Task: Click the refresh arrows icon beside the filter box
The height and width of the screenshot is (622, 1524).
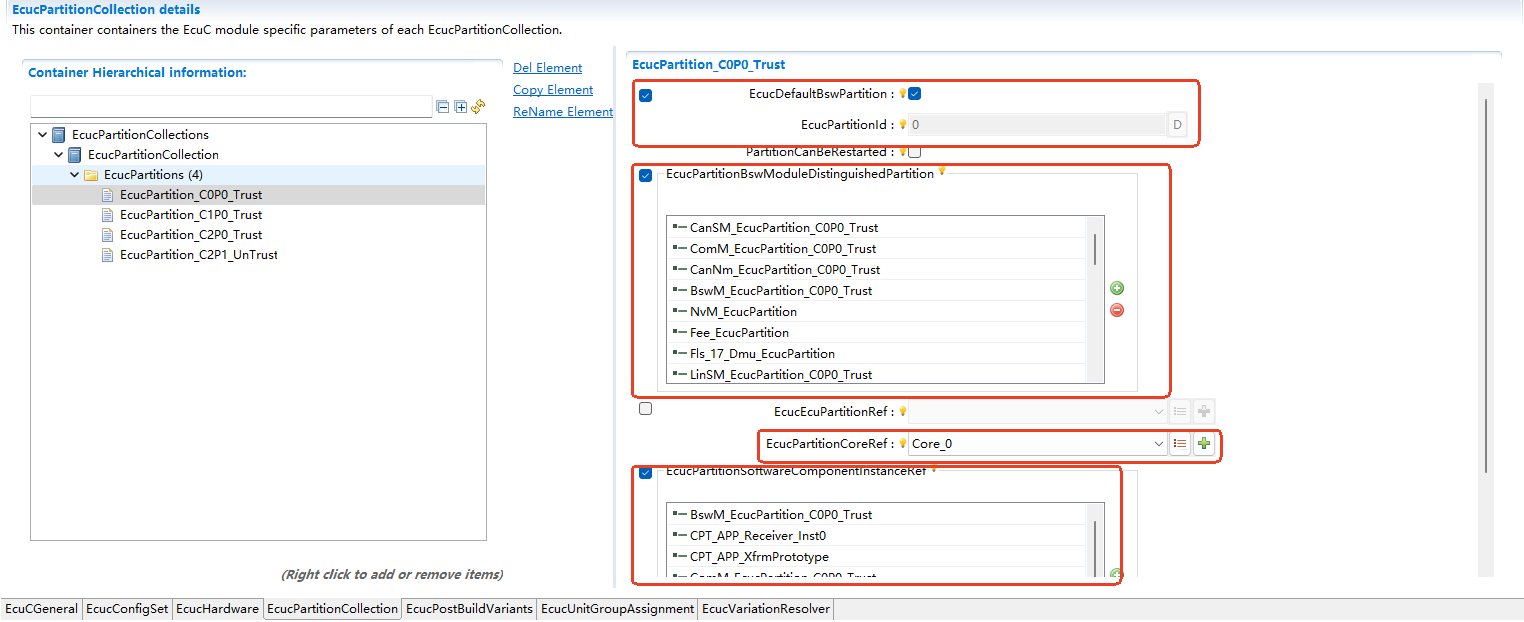Action: pos(478,107)
